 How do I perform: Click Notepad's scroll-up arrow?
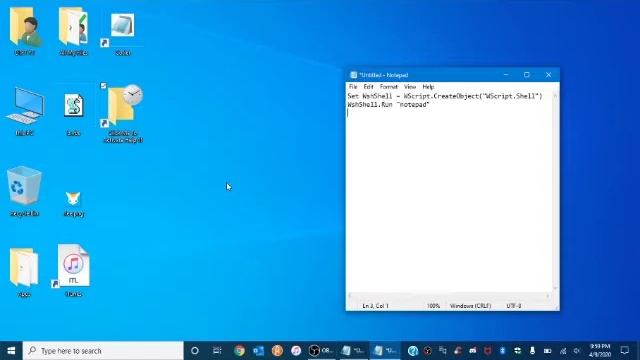pyautogui.click(x=555, y=96)
